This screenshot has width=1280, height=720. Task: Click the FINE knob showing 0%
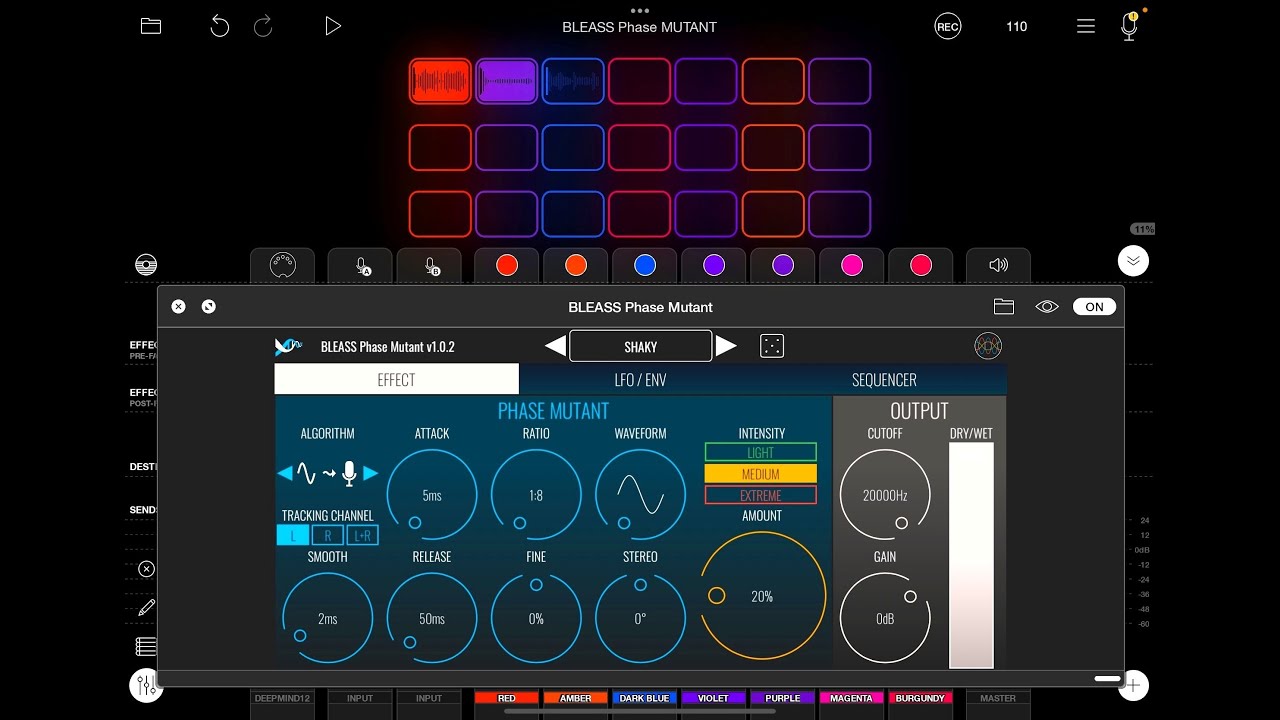pyautogui.click(x=536, y=619)
